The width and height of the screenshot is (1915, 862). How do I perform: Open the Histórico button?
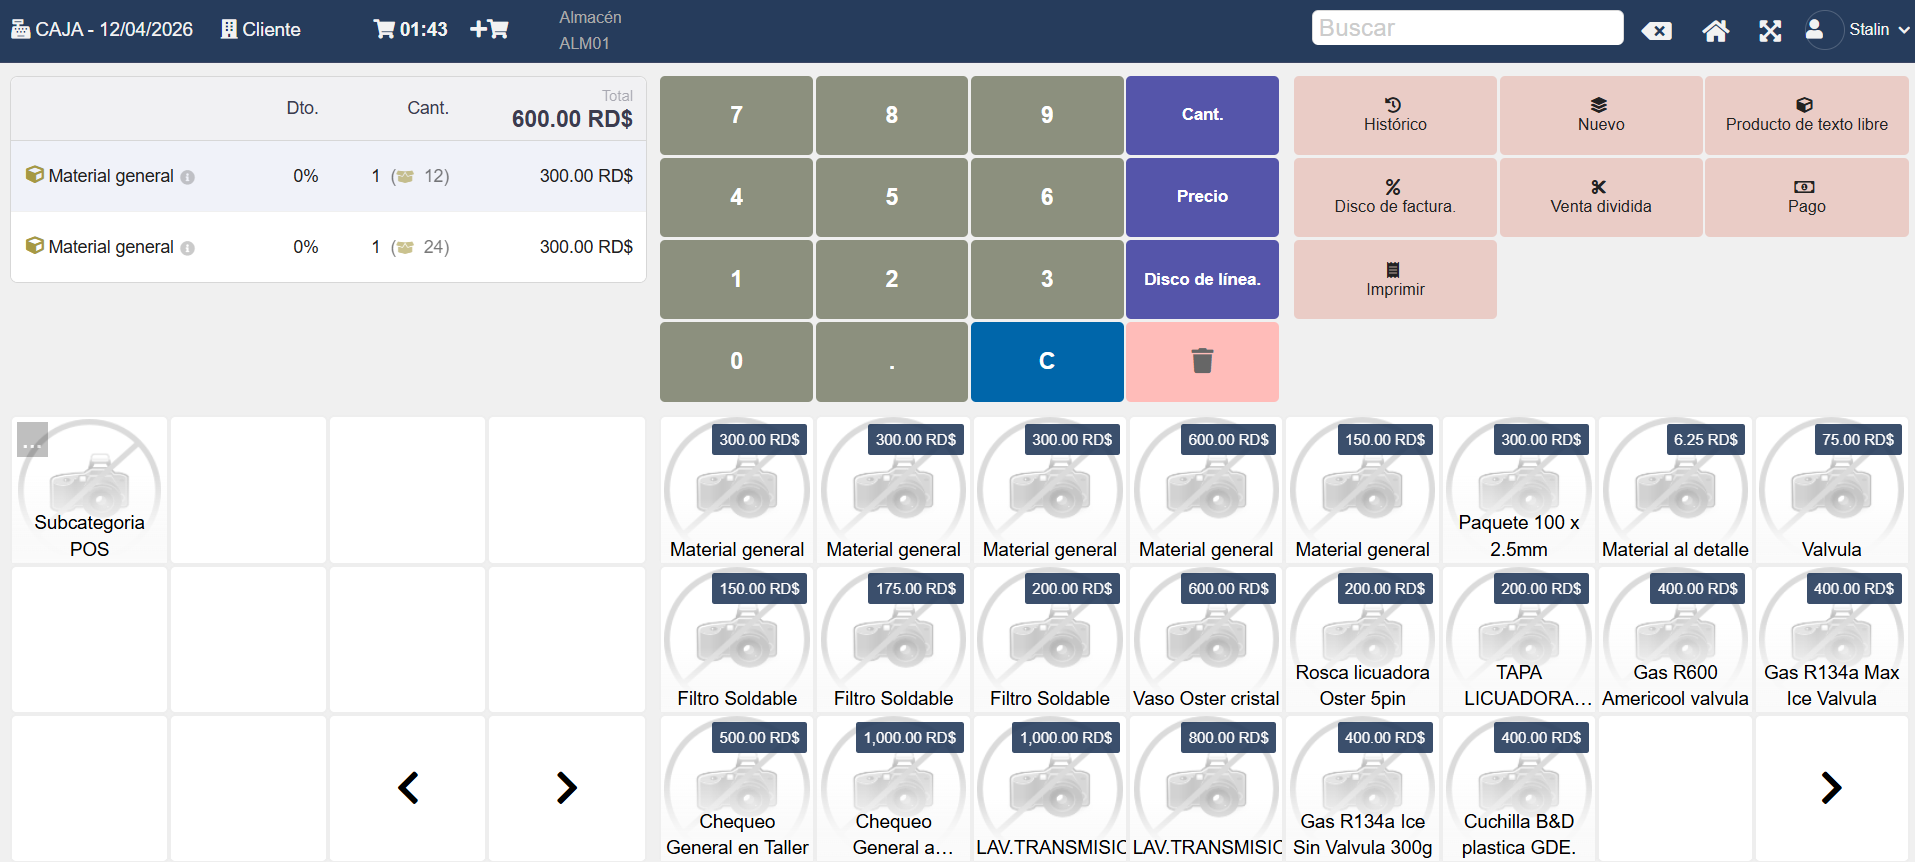coord(1395,115)
